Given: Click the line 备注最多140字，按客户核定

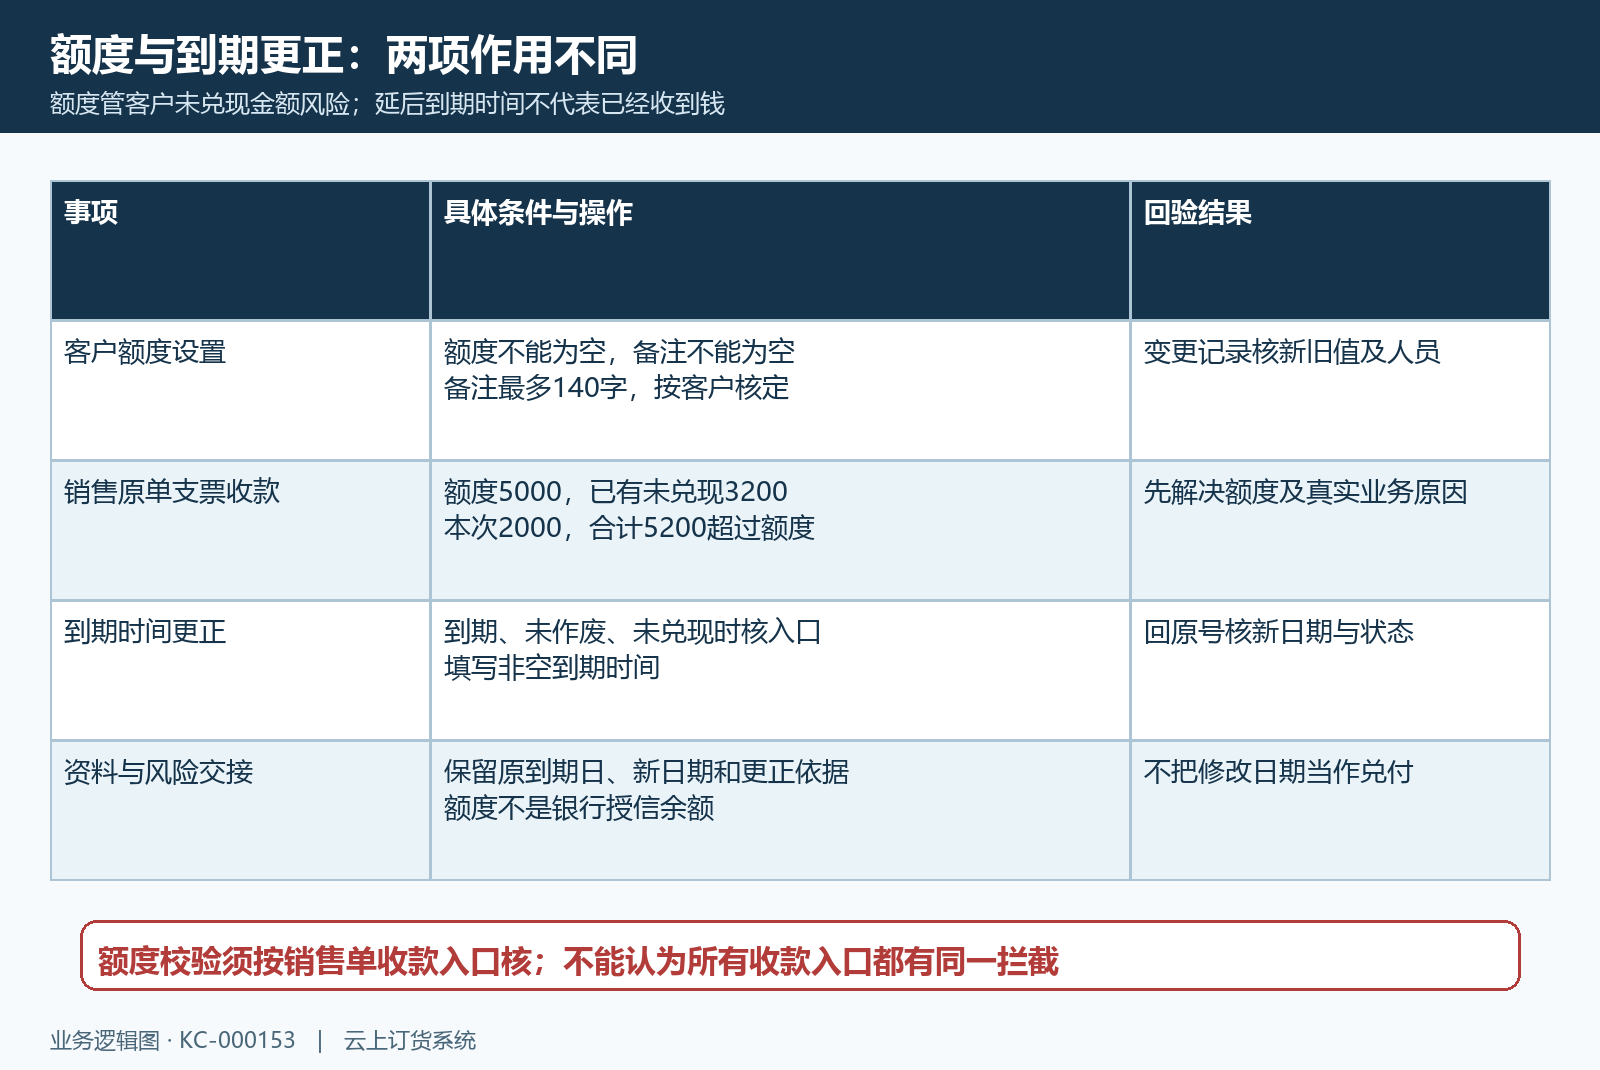Looking at the screenshot, I should tap(616, 388).
